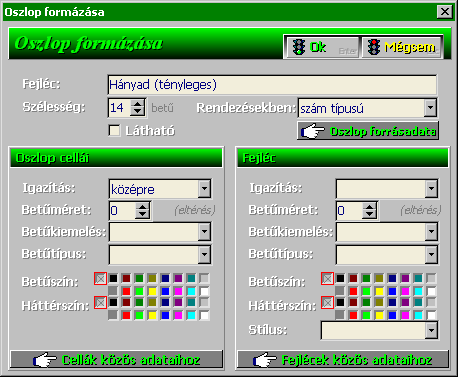Pick dark green as header background color

[x=366, y=303]
